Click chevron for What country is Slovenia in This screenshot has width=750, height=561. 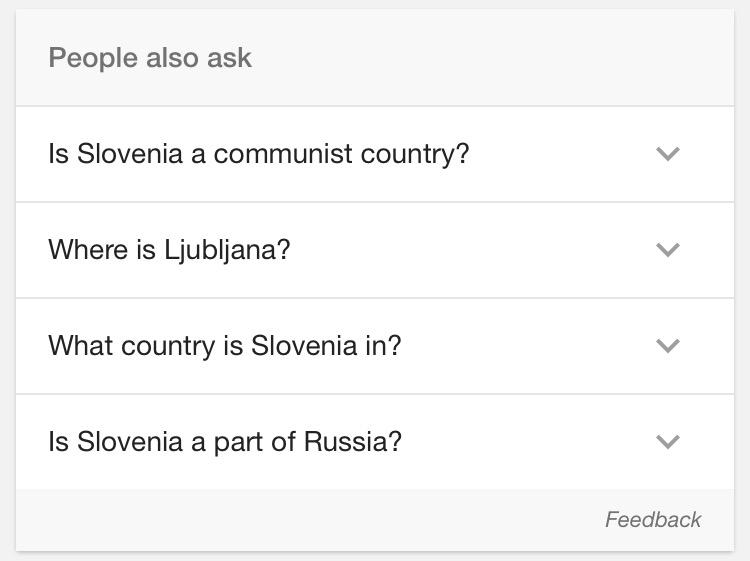pyautogui.click(x=667, y=346)
